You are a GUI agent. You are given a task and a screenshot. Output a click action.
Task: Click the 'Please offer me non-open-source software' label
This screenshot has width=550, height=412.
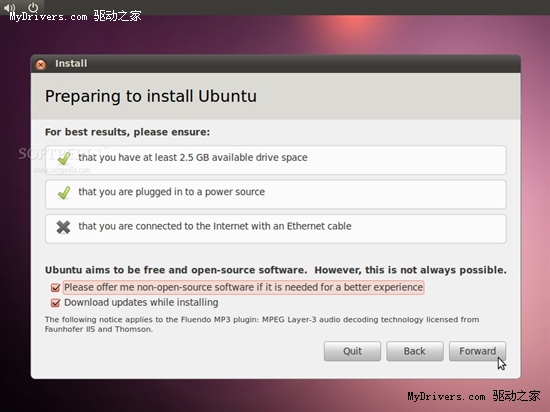pos(243,288)
